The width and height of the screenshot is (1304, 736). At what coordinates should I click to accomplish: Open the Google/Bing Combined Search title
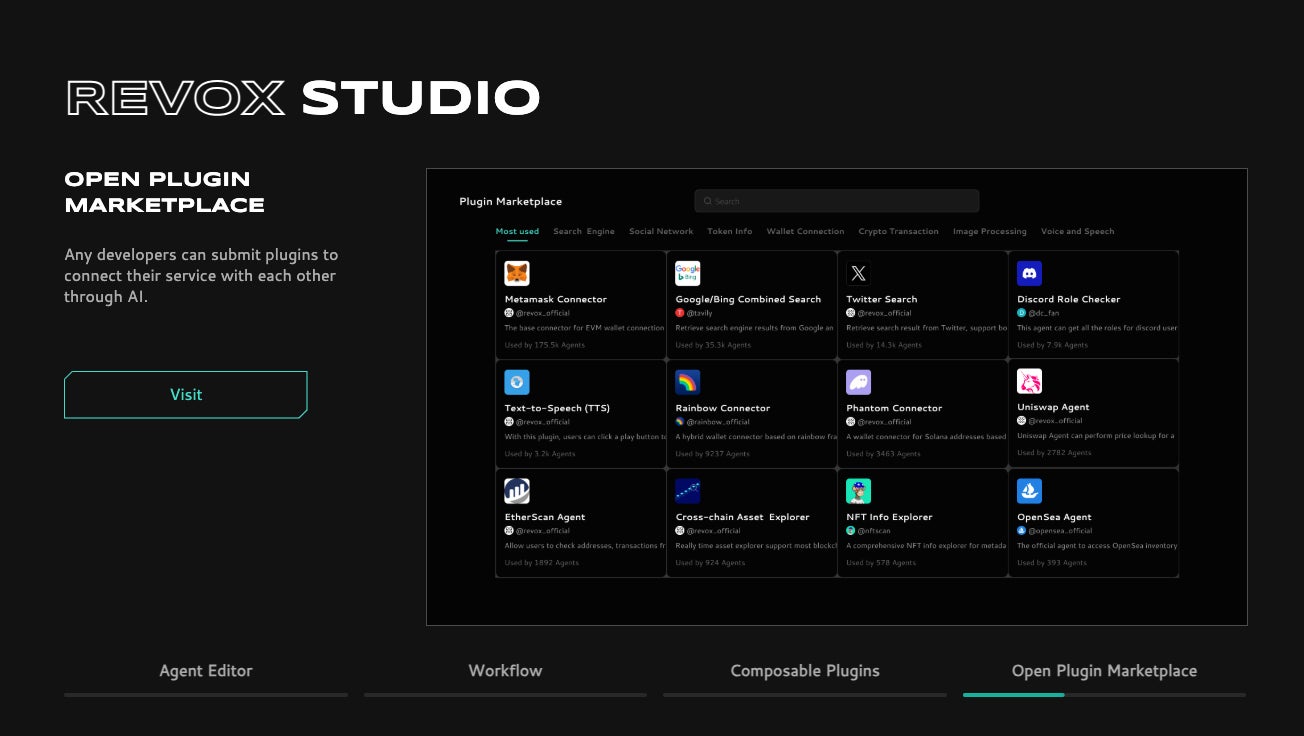click(x=748, y=299)
